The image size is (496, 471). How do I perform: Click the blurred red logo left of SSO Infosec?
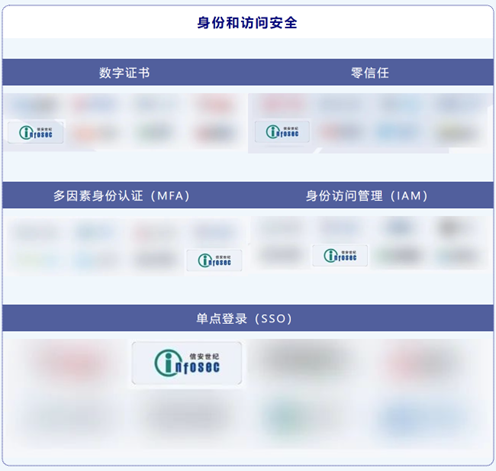[x=72, y=362]
